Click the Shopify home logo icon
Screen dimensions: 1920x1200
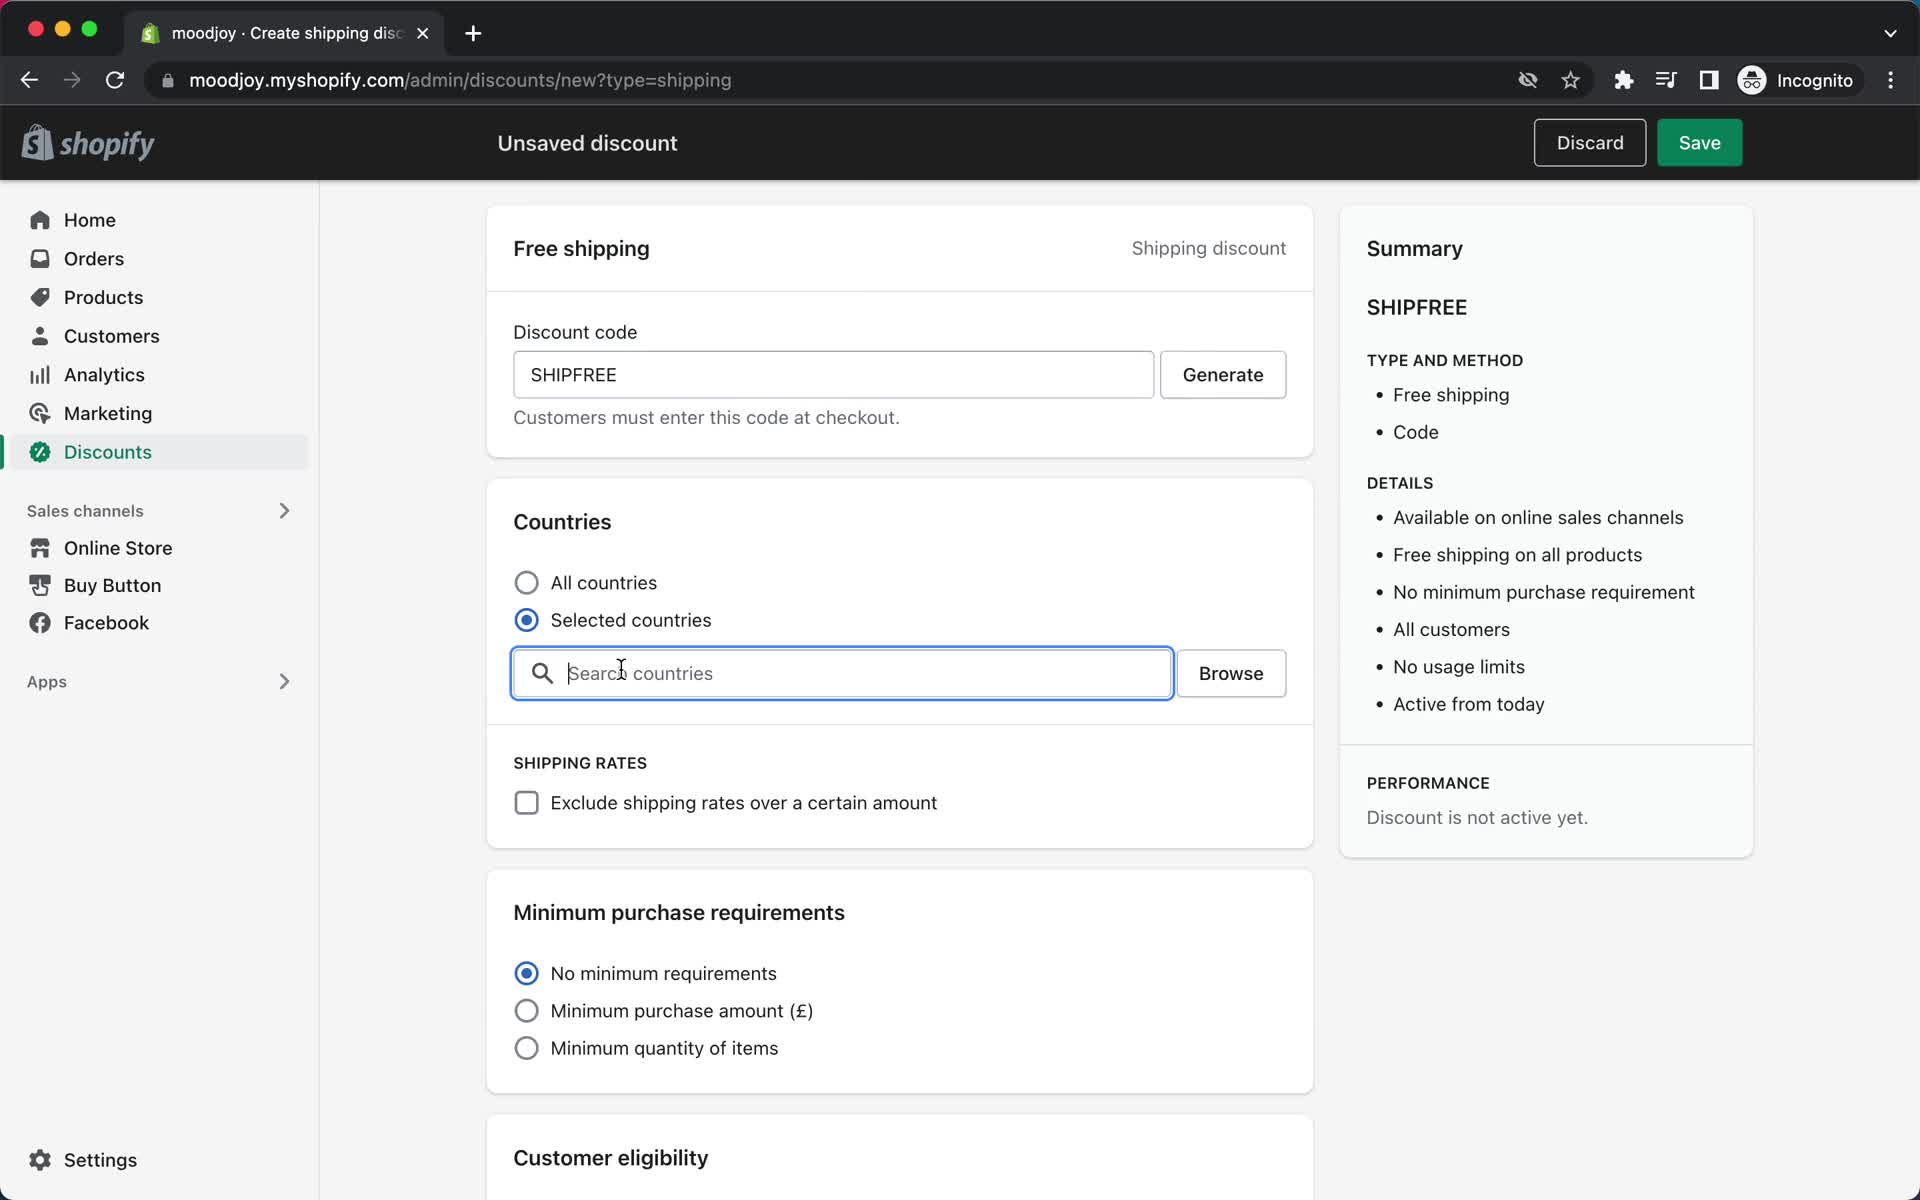[37, 142]
